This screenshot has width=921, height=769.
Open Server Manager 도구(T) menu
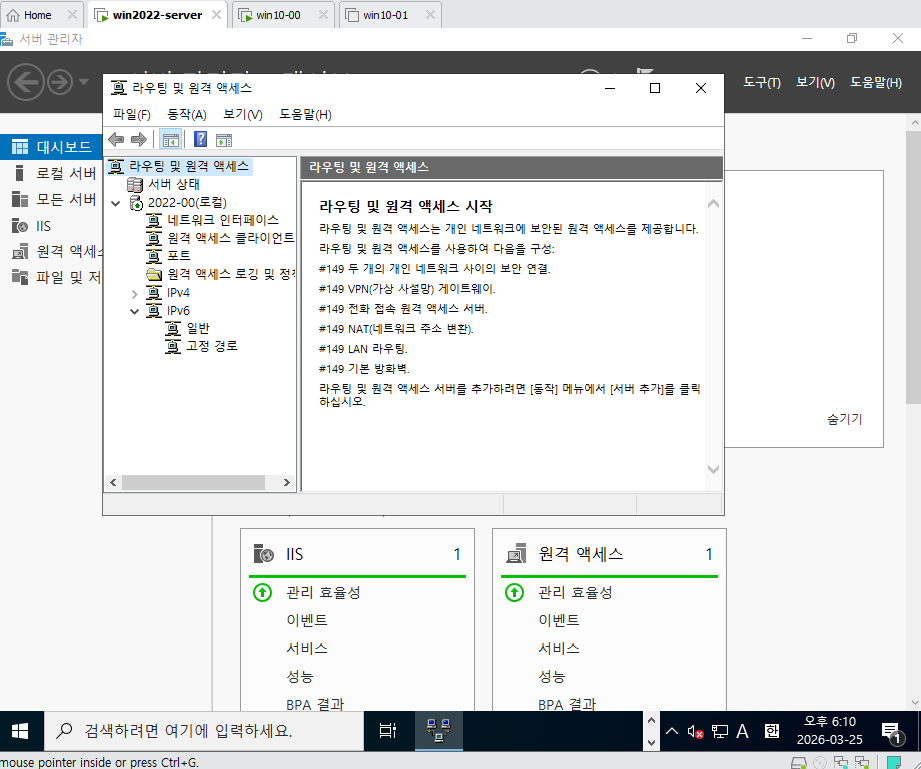click(x=762, y=83)
